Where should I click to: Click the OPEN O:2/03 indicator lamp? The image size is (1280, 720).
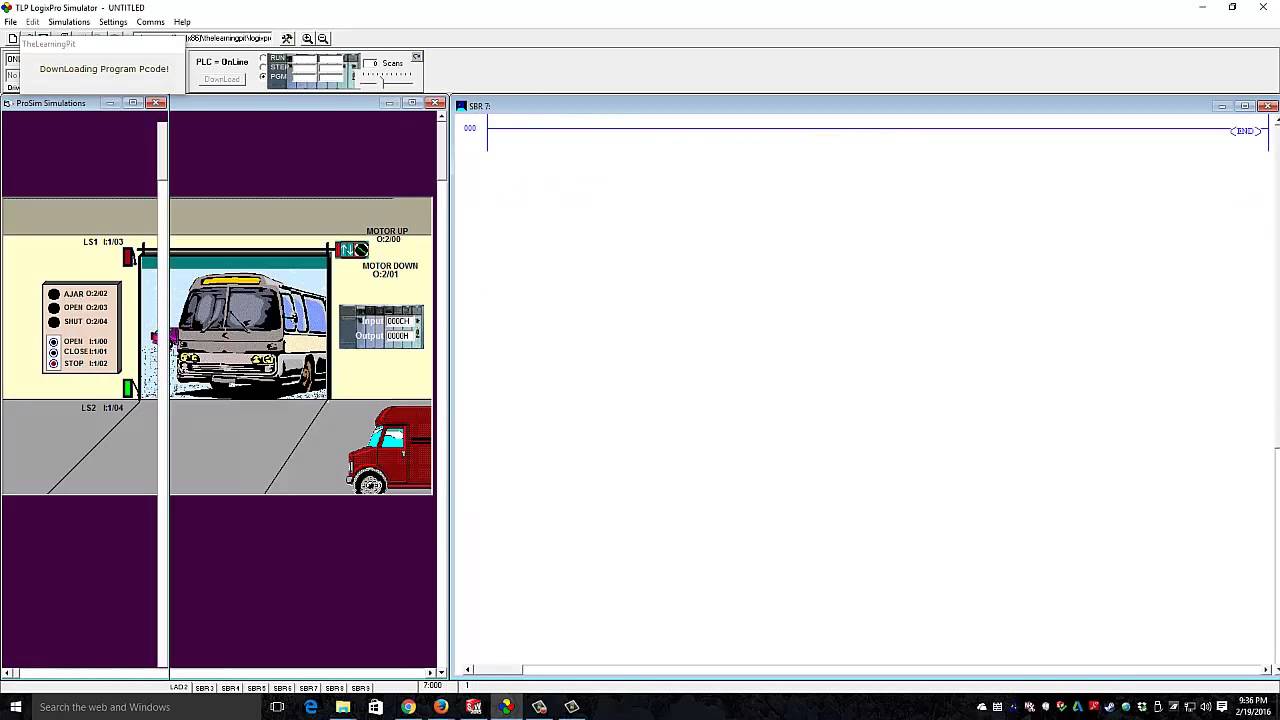tap(54, 308)
